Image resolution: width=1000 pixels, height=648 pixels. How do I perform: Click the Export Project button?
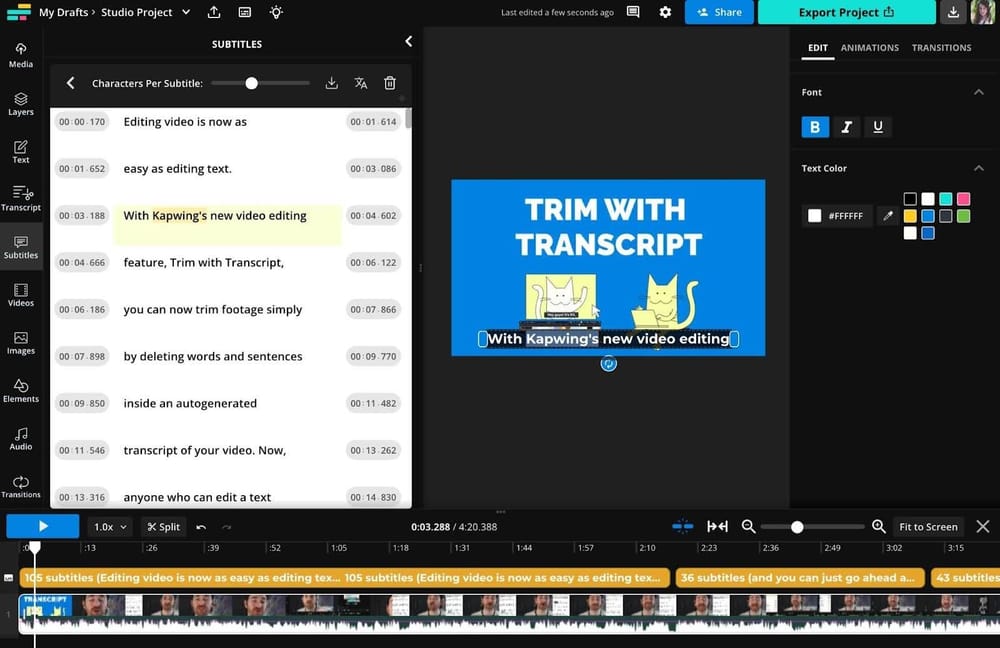tap(846, 13)
